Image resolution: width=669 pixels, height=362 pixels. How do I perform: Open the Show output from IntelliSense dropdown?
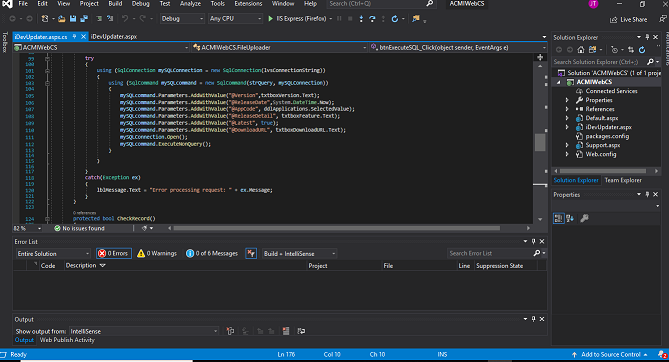(x=144, y=331)
